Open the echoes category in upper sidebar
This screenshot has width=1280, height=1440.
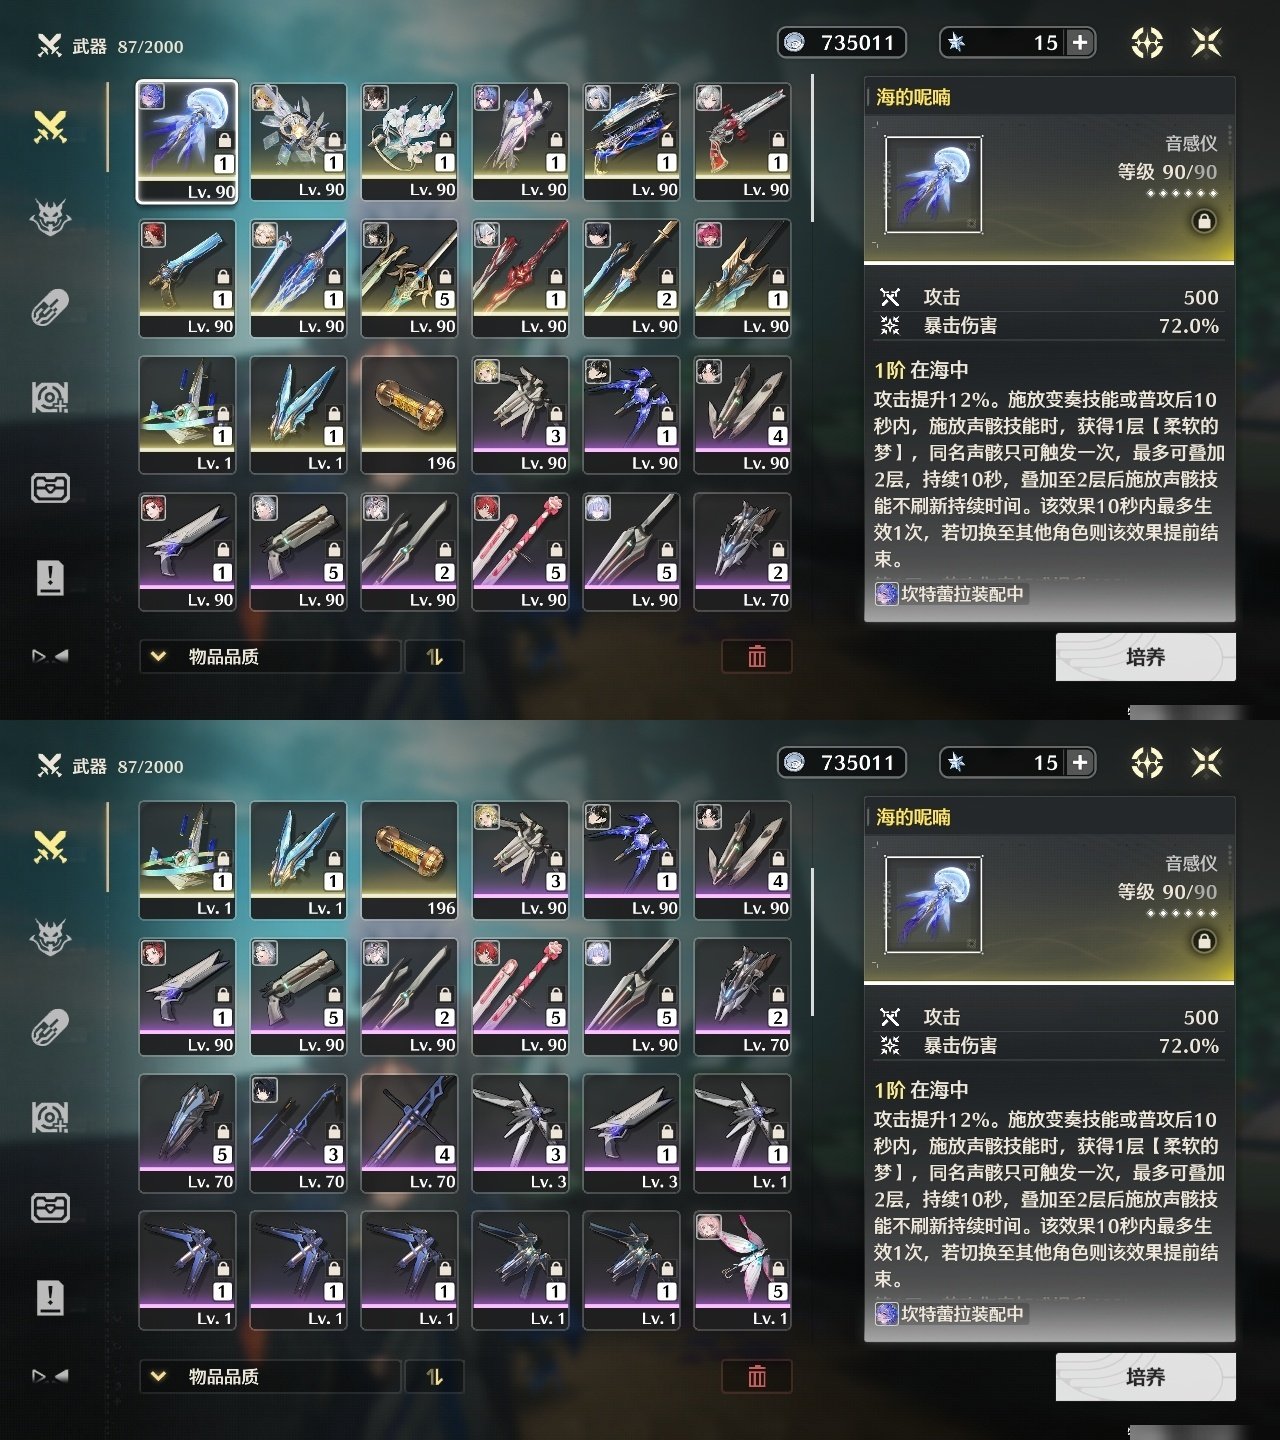(50, 216)
